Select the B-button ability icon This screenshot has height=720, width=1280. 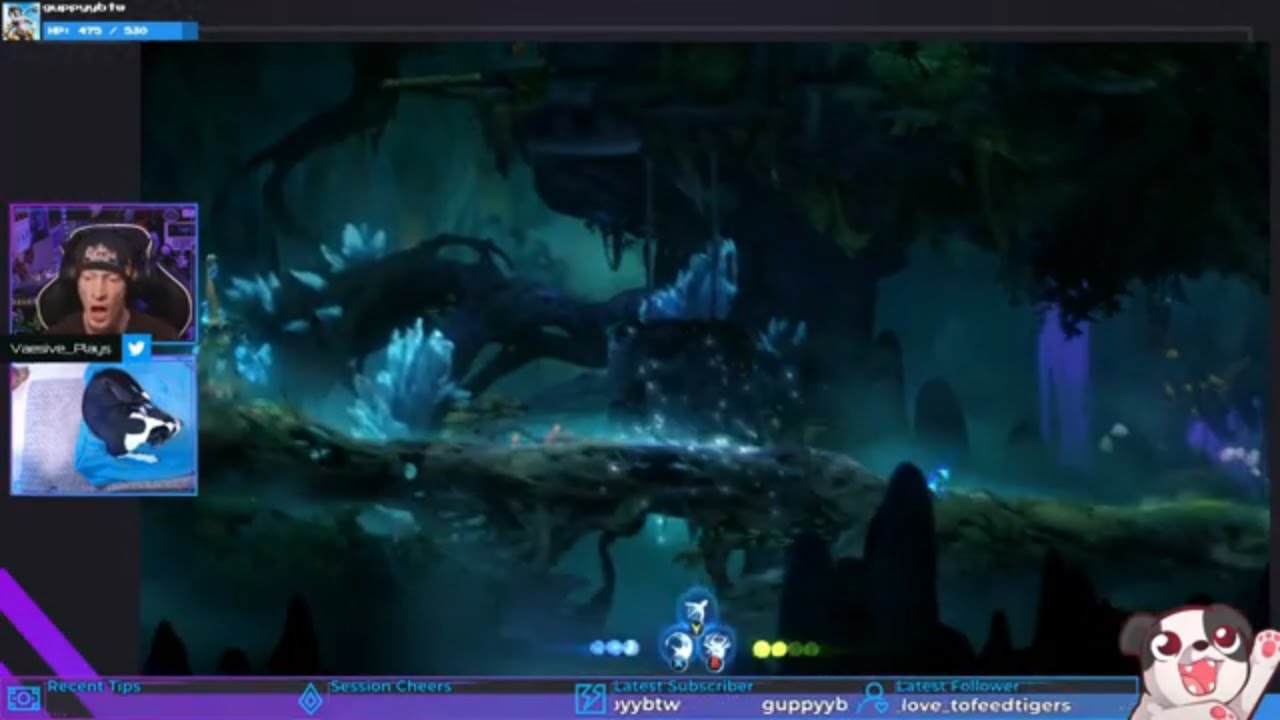[715, 648]
